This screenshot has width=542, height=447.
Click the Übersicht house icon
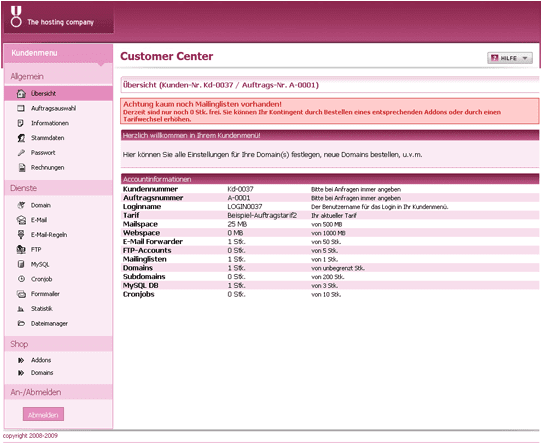[x=21, y=93]
